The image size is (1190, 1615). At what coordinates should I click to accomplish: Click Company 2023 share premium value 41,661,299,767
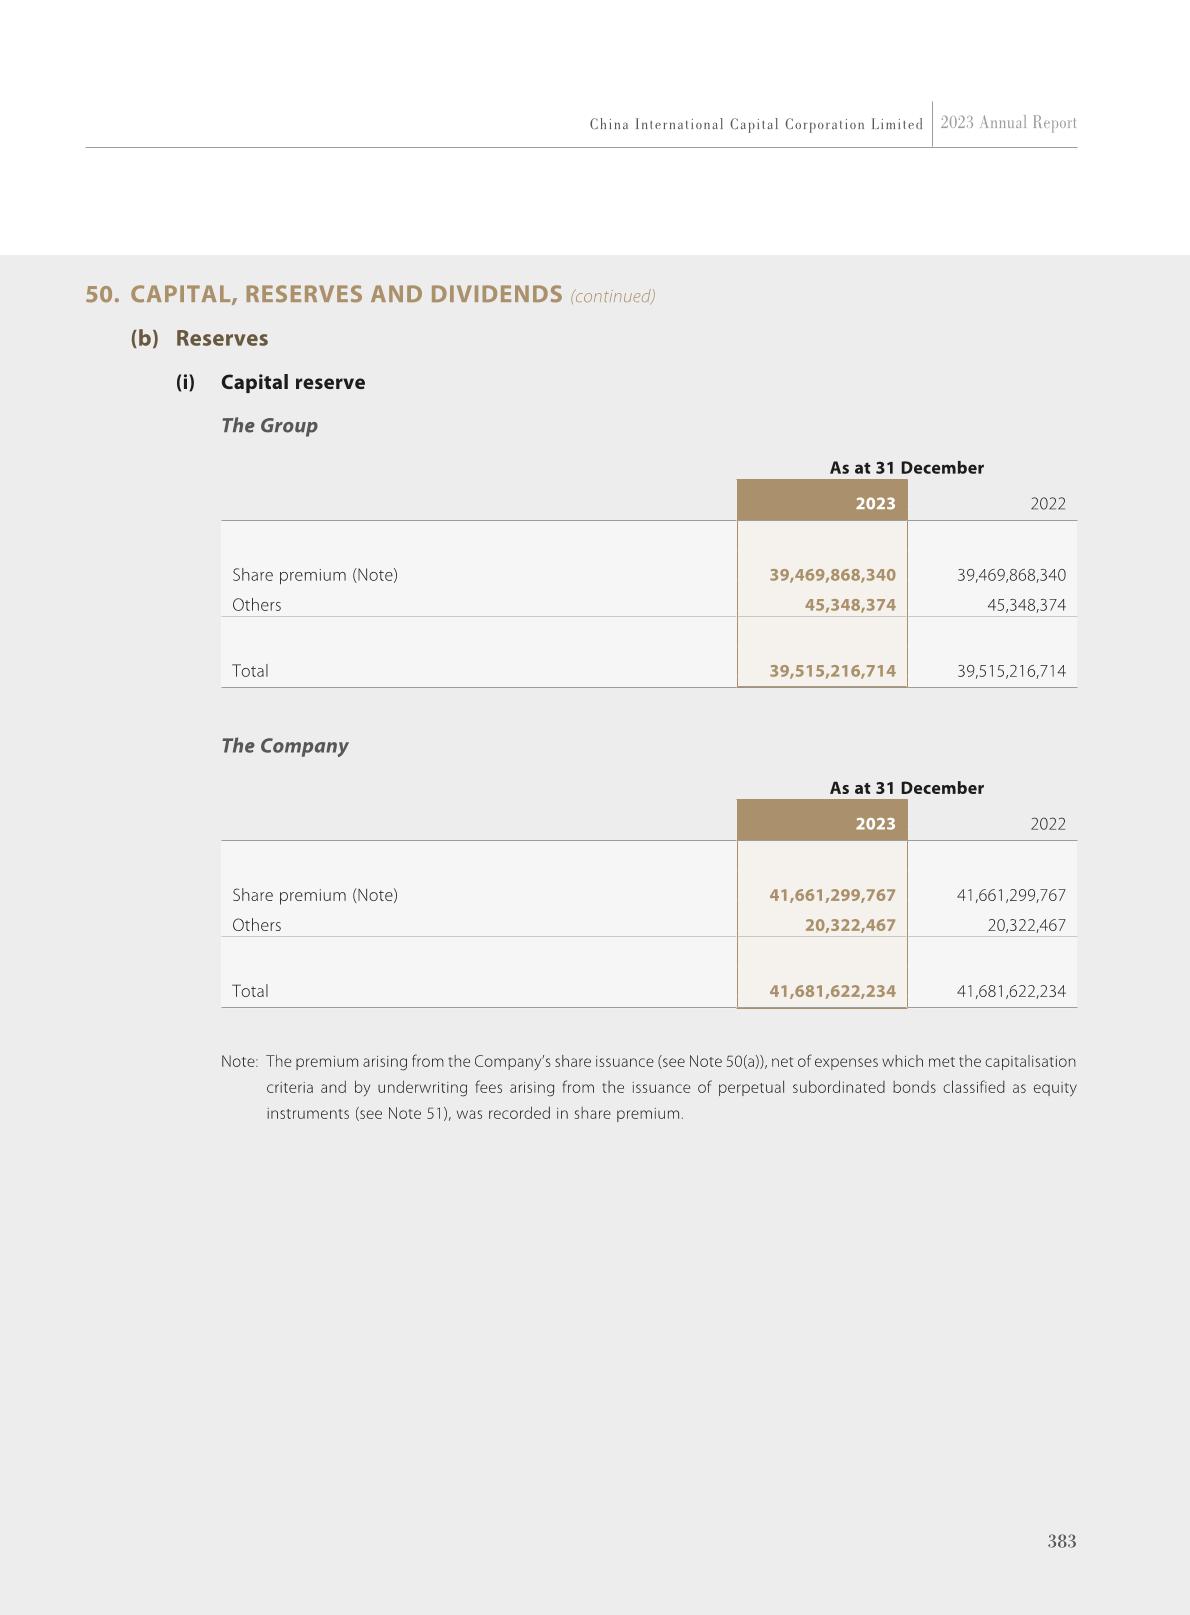coord(832,896)
